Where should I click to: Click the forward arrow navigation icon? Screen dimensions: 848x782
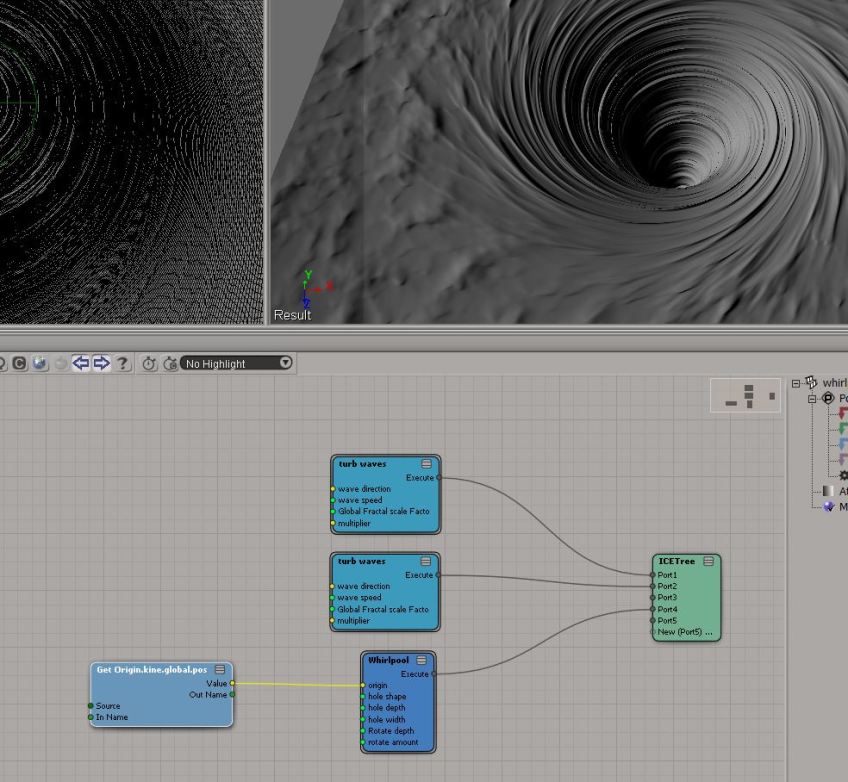click(x=101, y=363)
